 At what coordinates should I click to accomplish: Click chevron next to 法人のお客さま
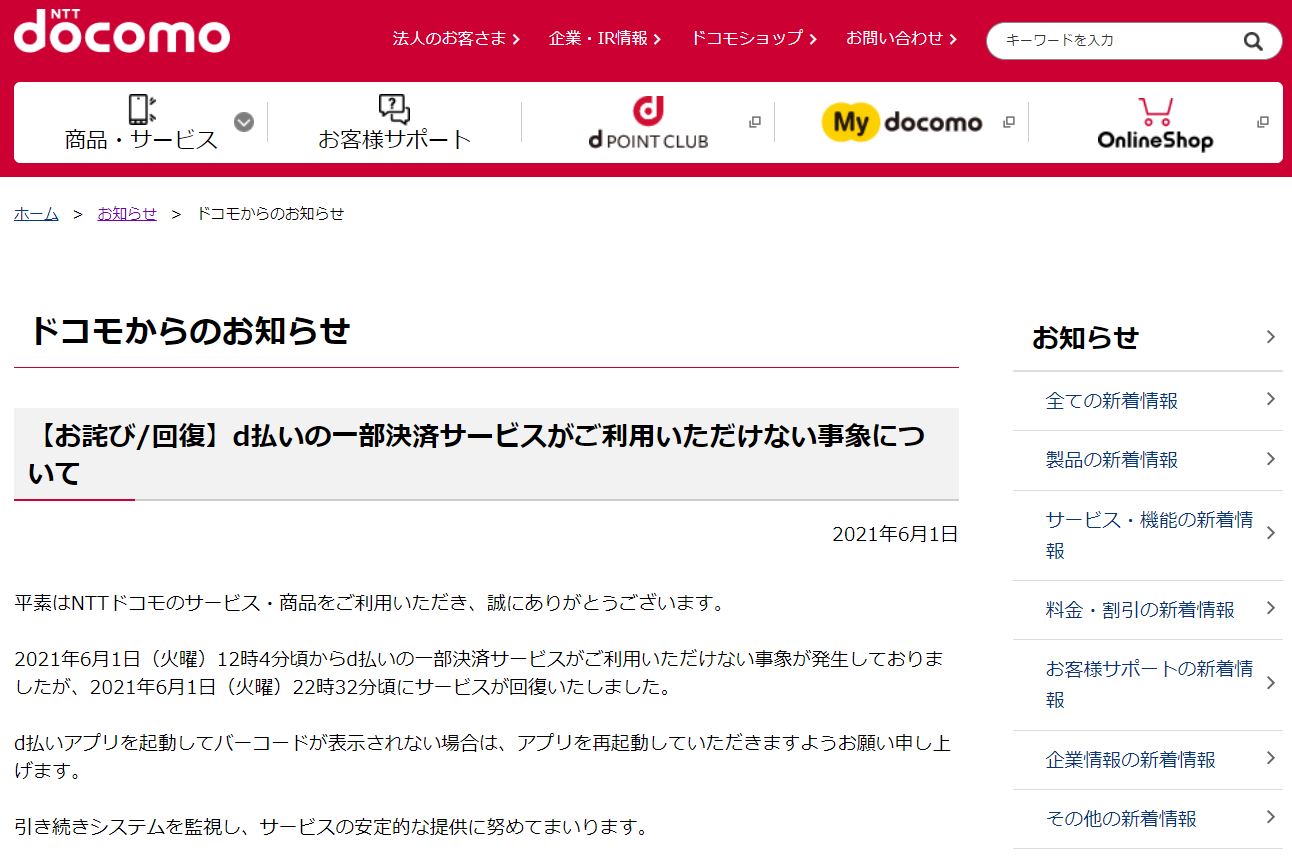point(516,39)
